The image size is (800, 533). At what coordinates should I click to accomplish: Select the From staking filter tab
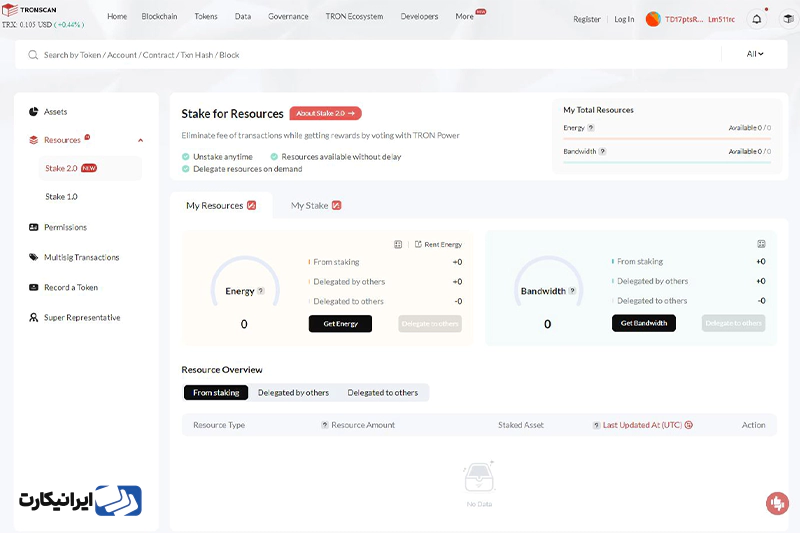[x=216, y=392]
